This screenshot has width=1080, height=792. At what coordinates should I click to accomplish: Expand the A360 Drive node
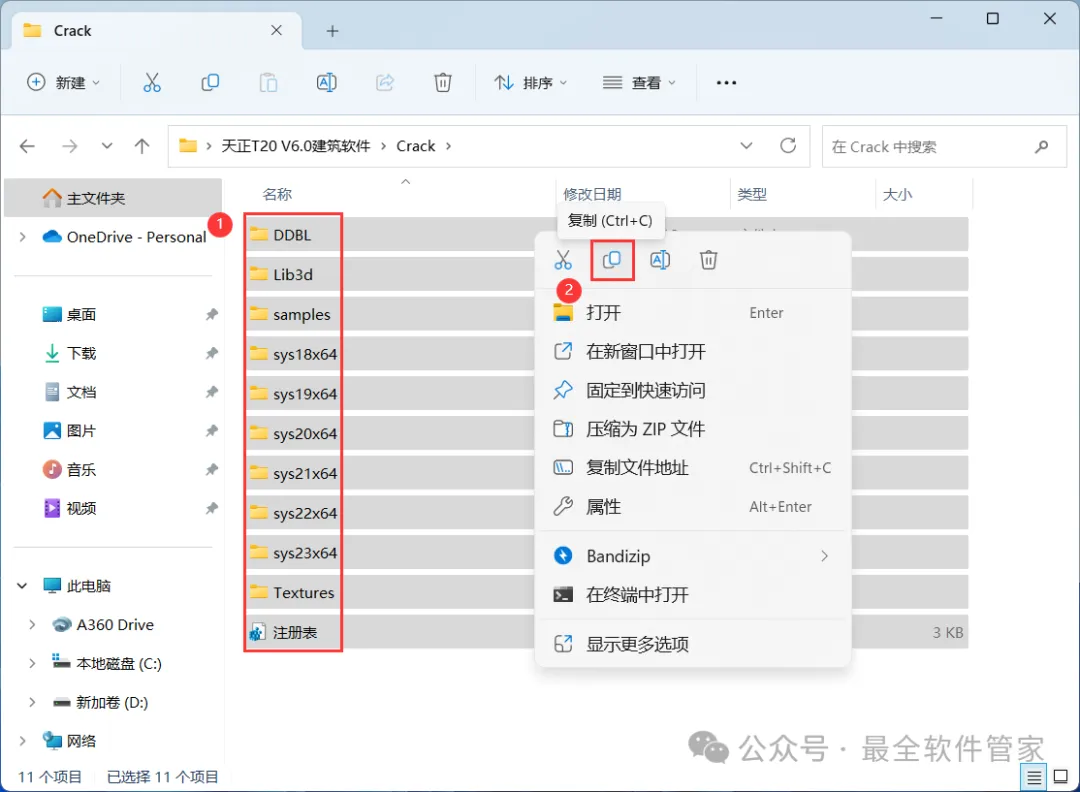(x=32, y=625)
